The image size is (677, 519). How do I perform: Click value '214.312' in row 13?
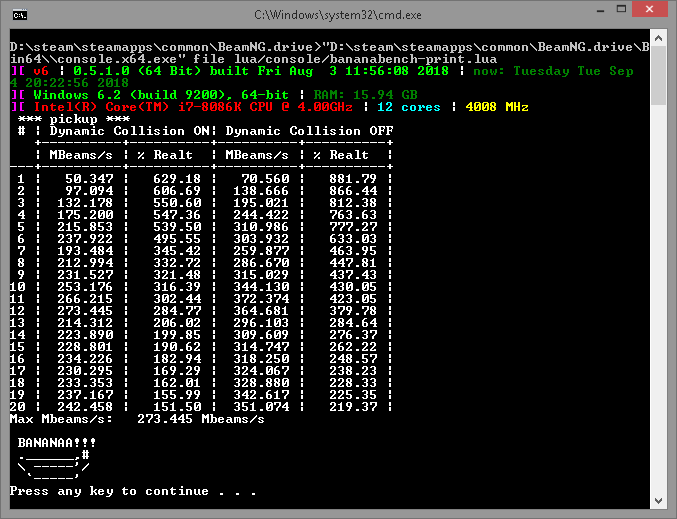click(85, 323)
